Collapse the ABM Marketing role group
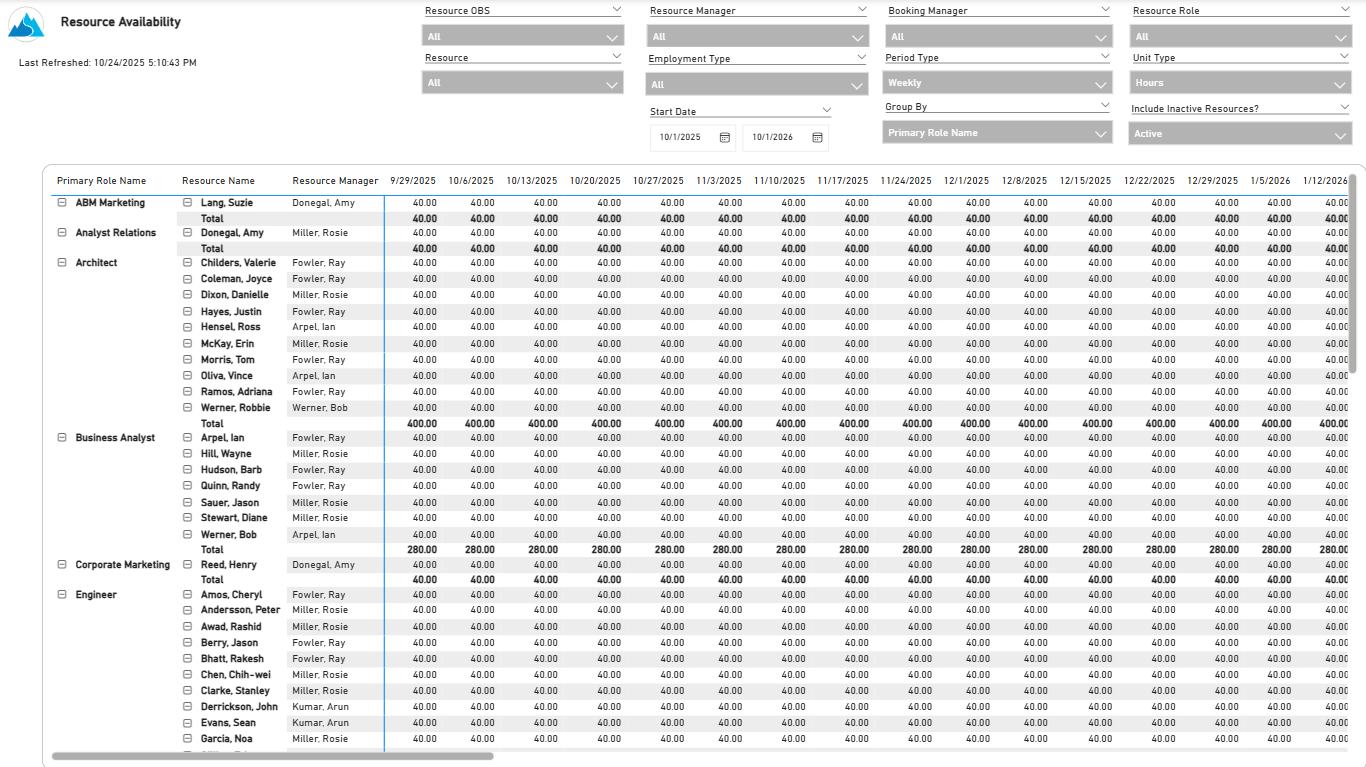This screenshot has height=767, width=1366. [x=62, y=203]
